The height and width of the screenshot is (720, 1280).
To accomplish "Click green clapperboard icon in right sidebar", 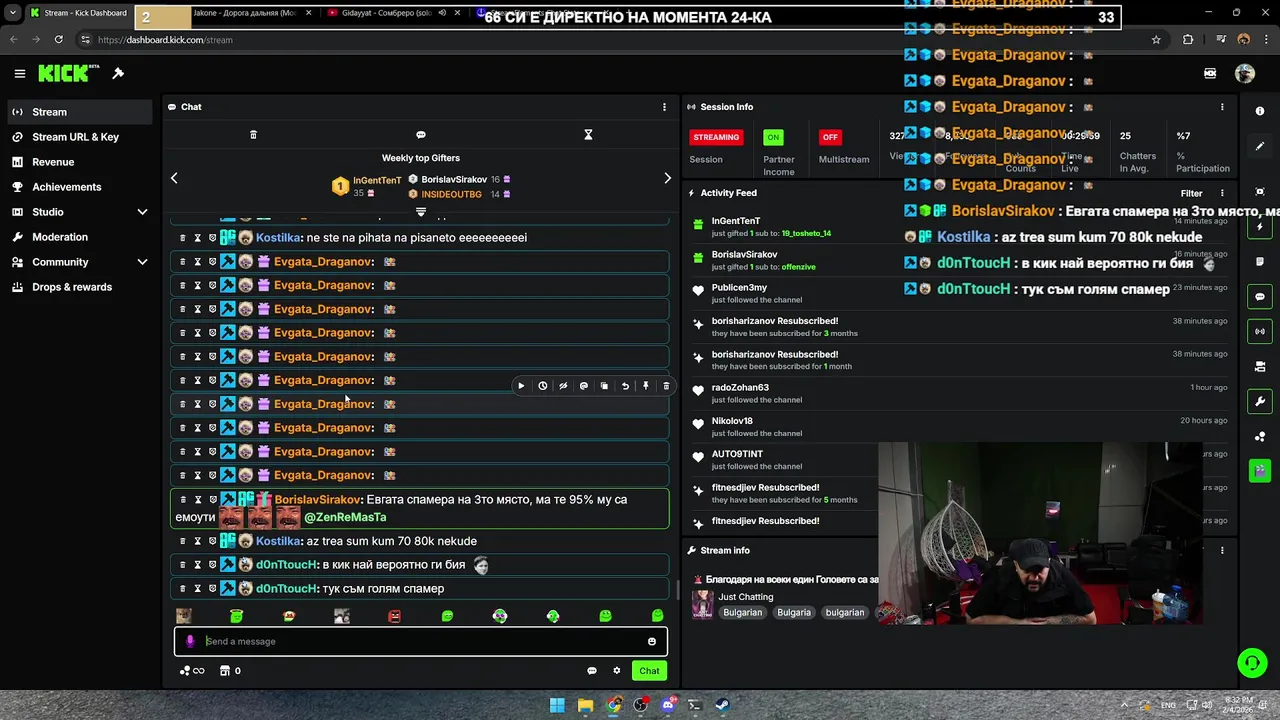I will [x=1260, y=471].
